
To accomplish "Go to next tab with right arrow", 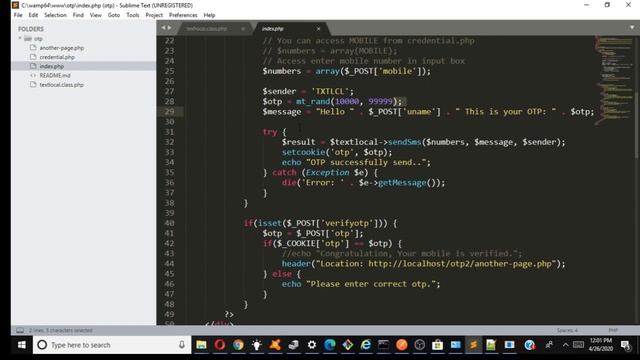I will 169,28.
